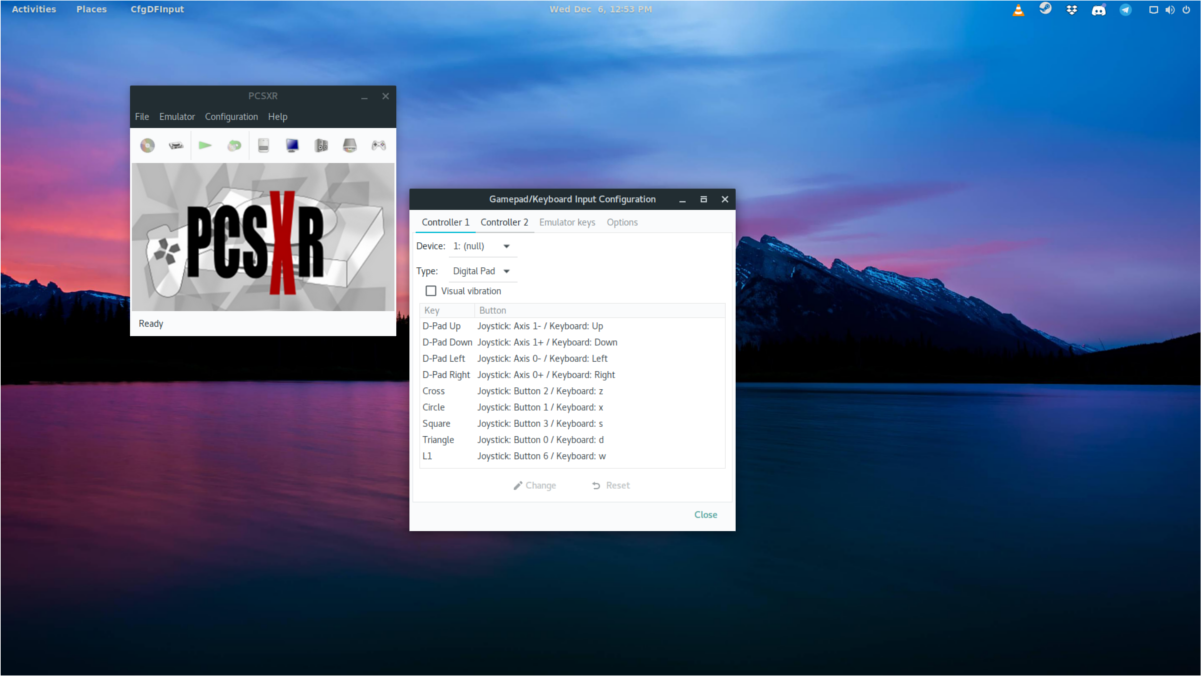Open Graphics configuration monitor icon
The width and height of the screenshot is (1201, 676).
292,145
